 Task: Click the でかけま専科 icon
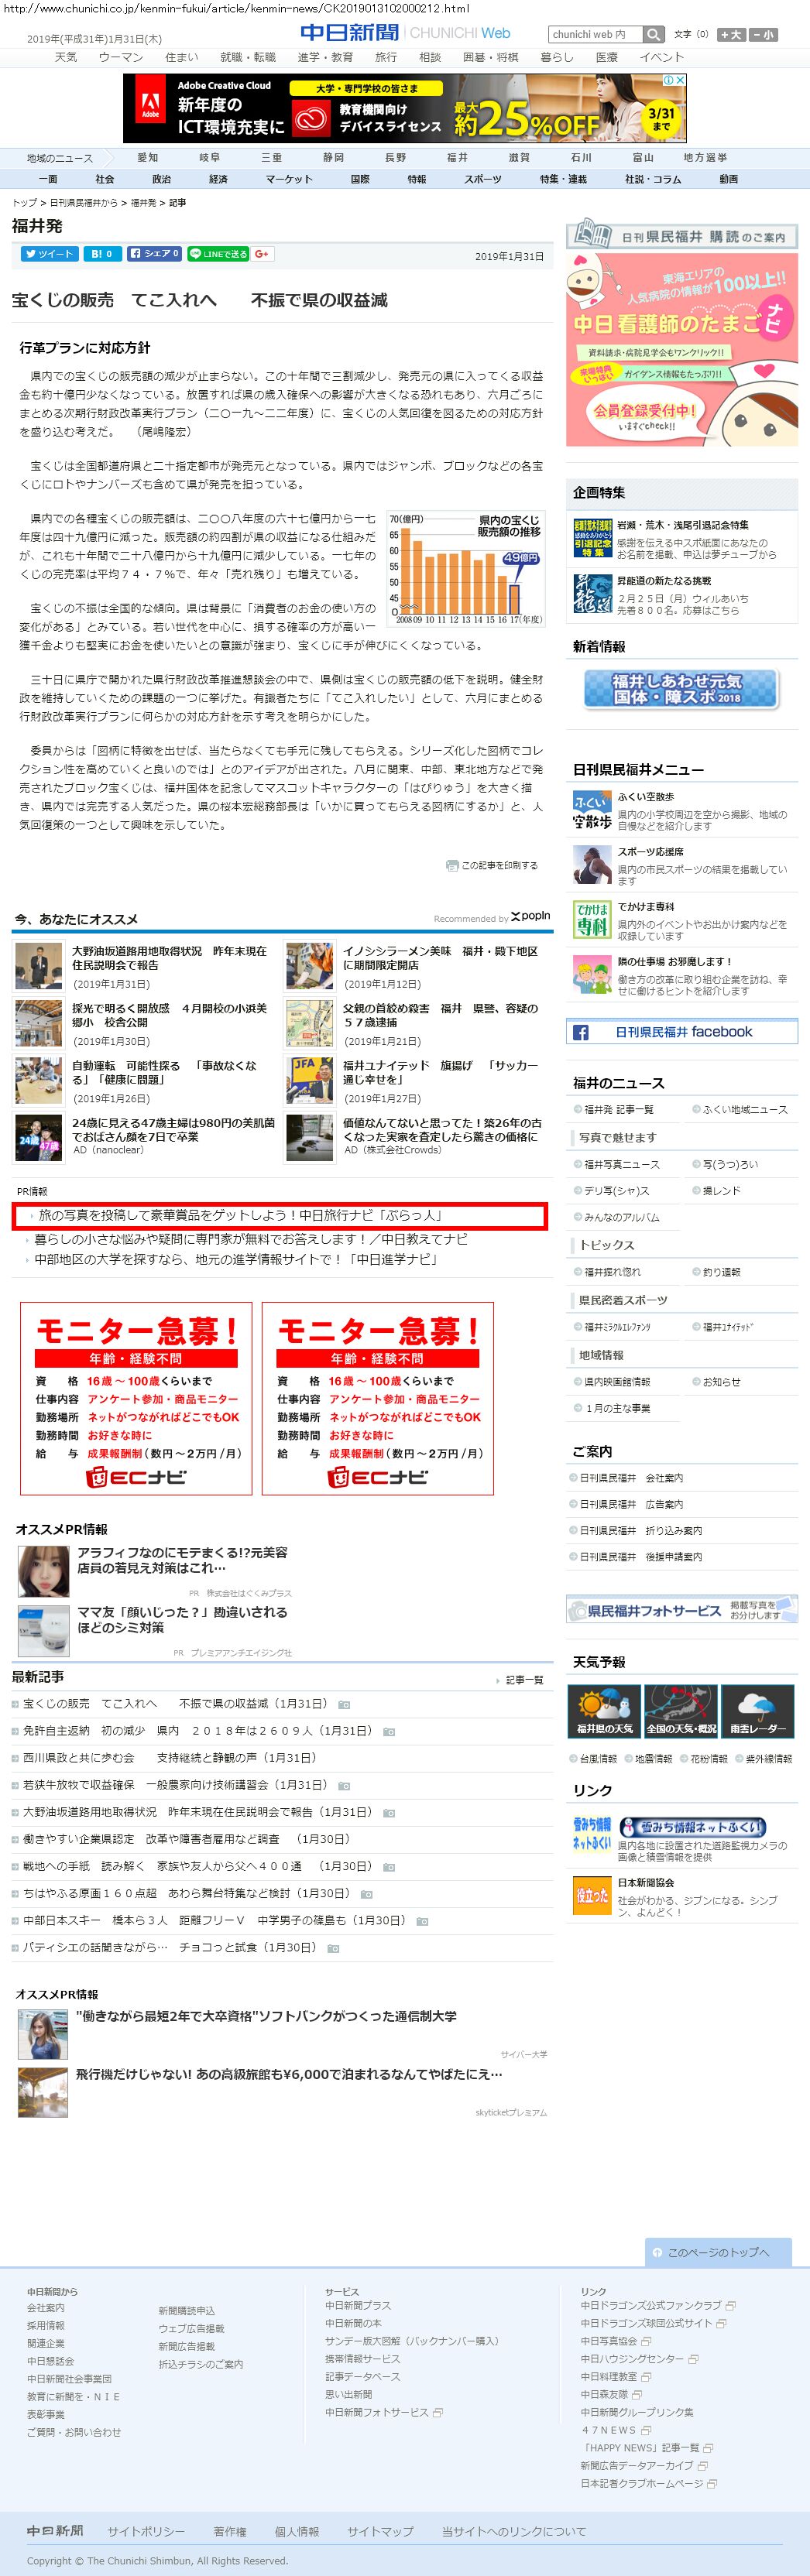click(x=592, y=920)
